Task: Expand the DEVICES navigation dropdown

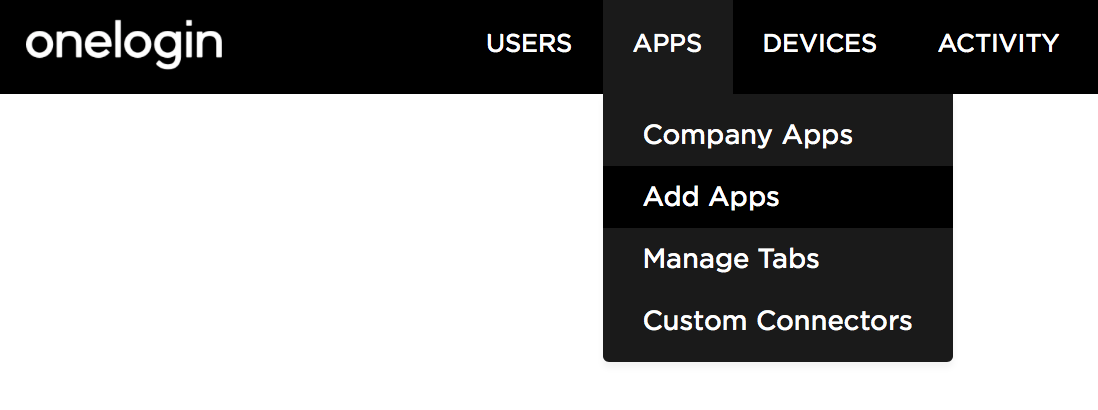Action: 819,44
